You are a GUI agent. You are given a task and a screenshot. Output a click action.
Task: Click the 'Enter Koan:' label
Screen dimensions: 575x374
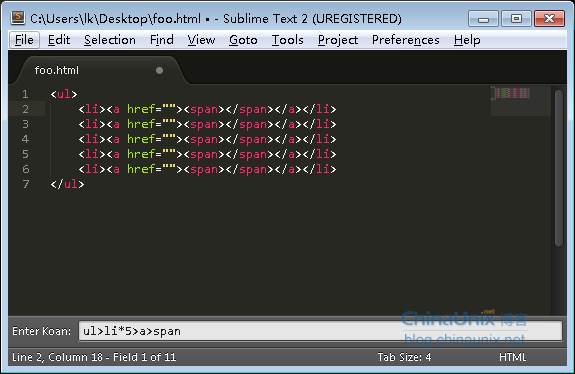(x=41, y=331)
